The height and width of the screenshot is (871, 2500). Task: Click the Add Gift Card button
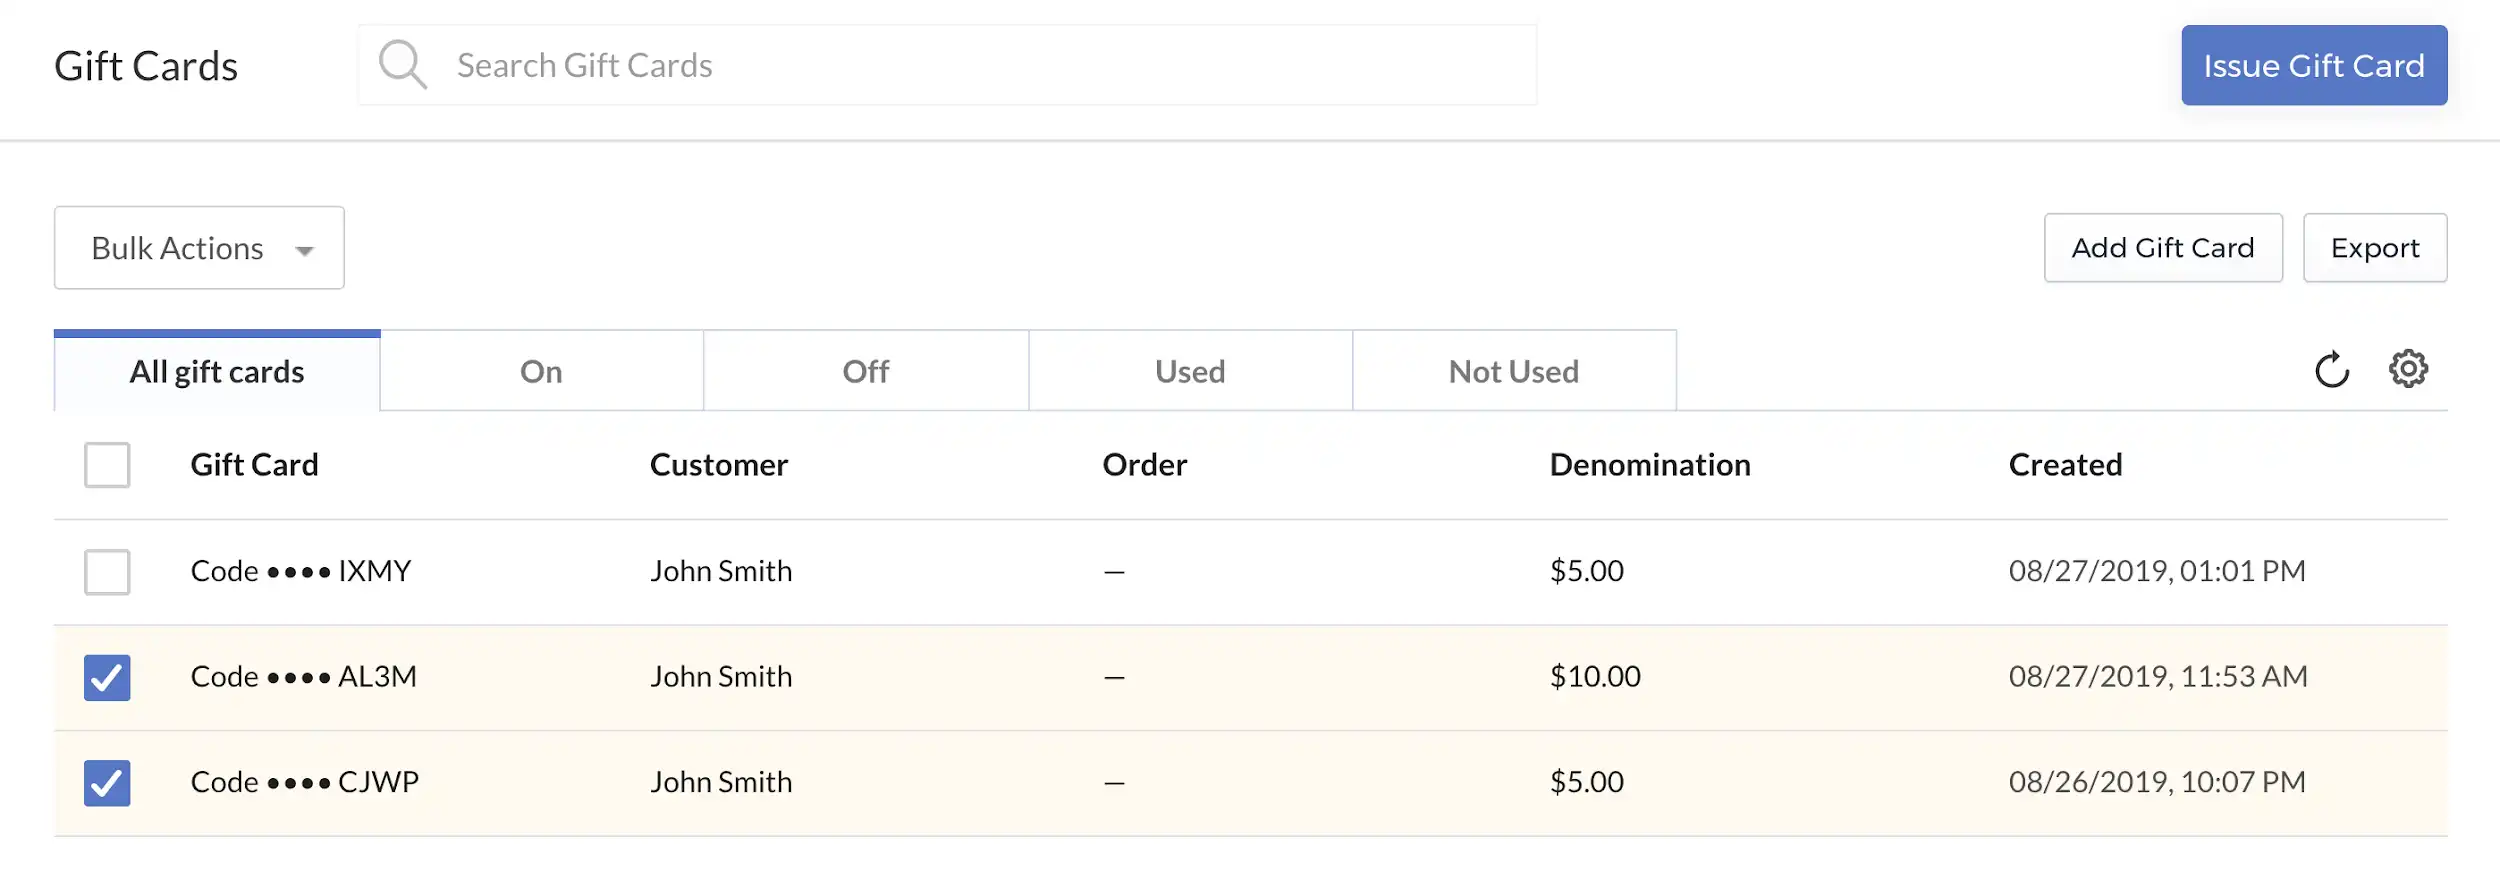(2163, 248)
